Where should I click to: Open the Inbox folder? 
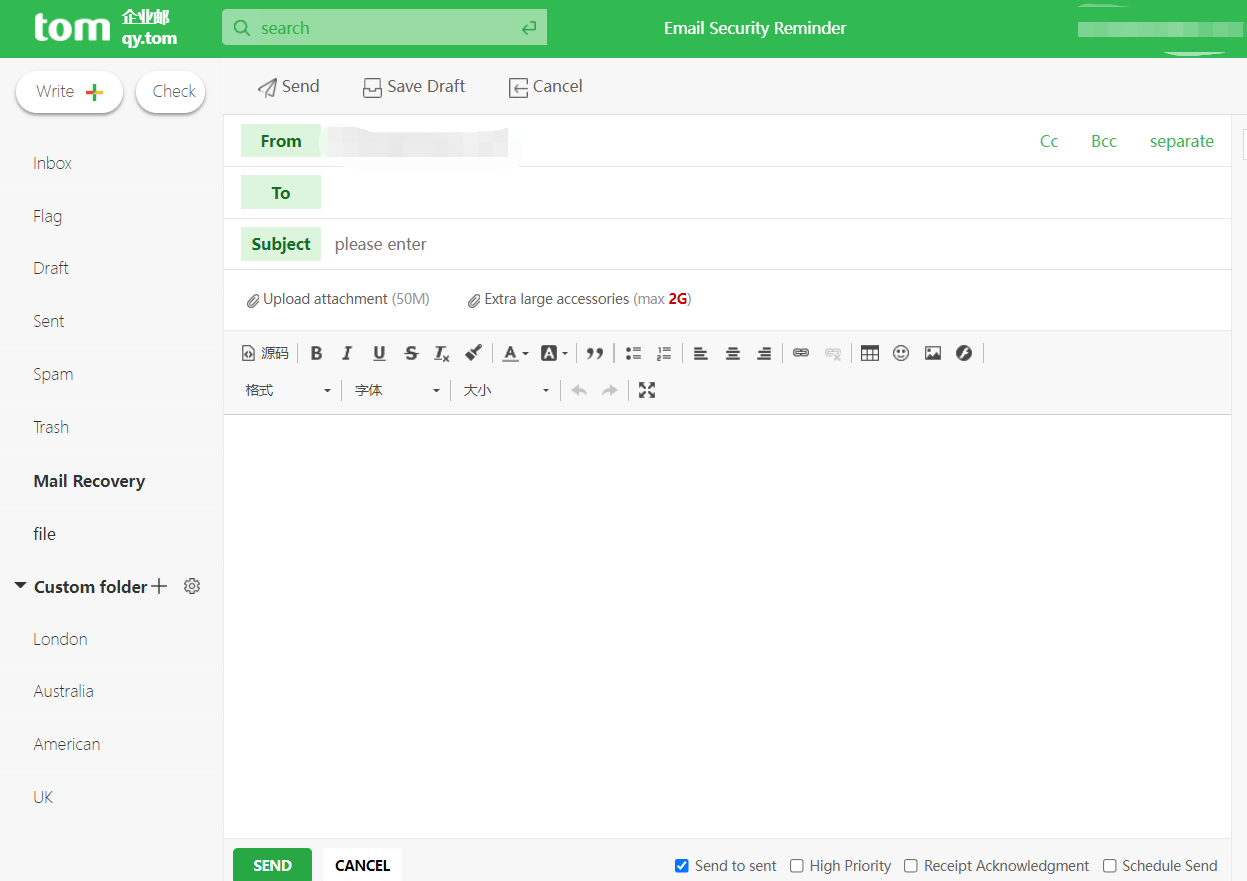coord(52,163)
